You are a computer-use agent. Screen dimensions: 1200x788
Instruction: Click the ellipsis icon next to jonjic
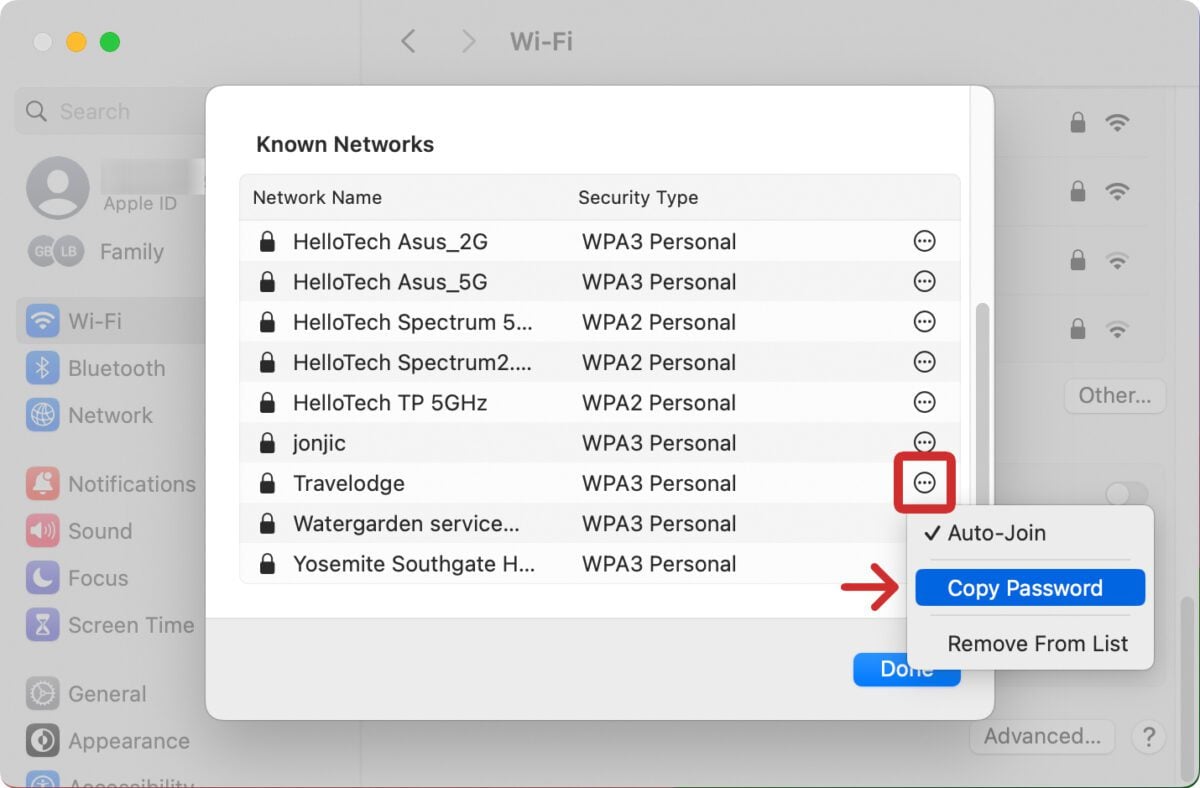click(x=924, y=442)
